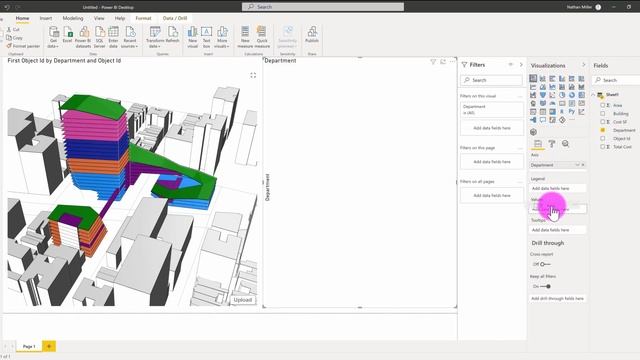Check the Building field checkbox

click(x=602, y=113)
